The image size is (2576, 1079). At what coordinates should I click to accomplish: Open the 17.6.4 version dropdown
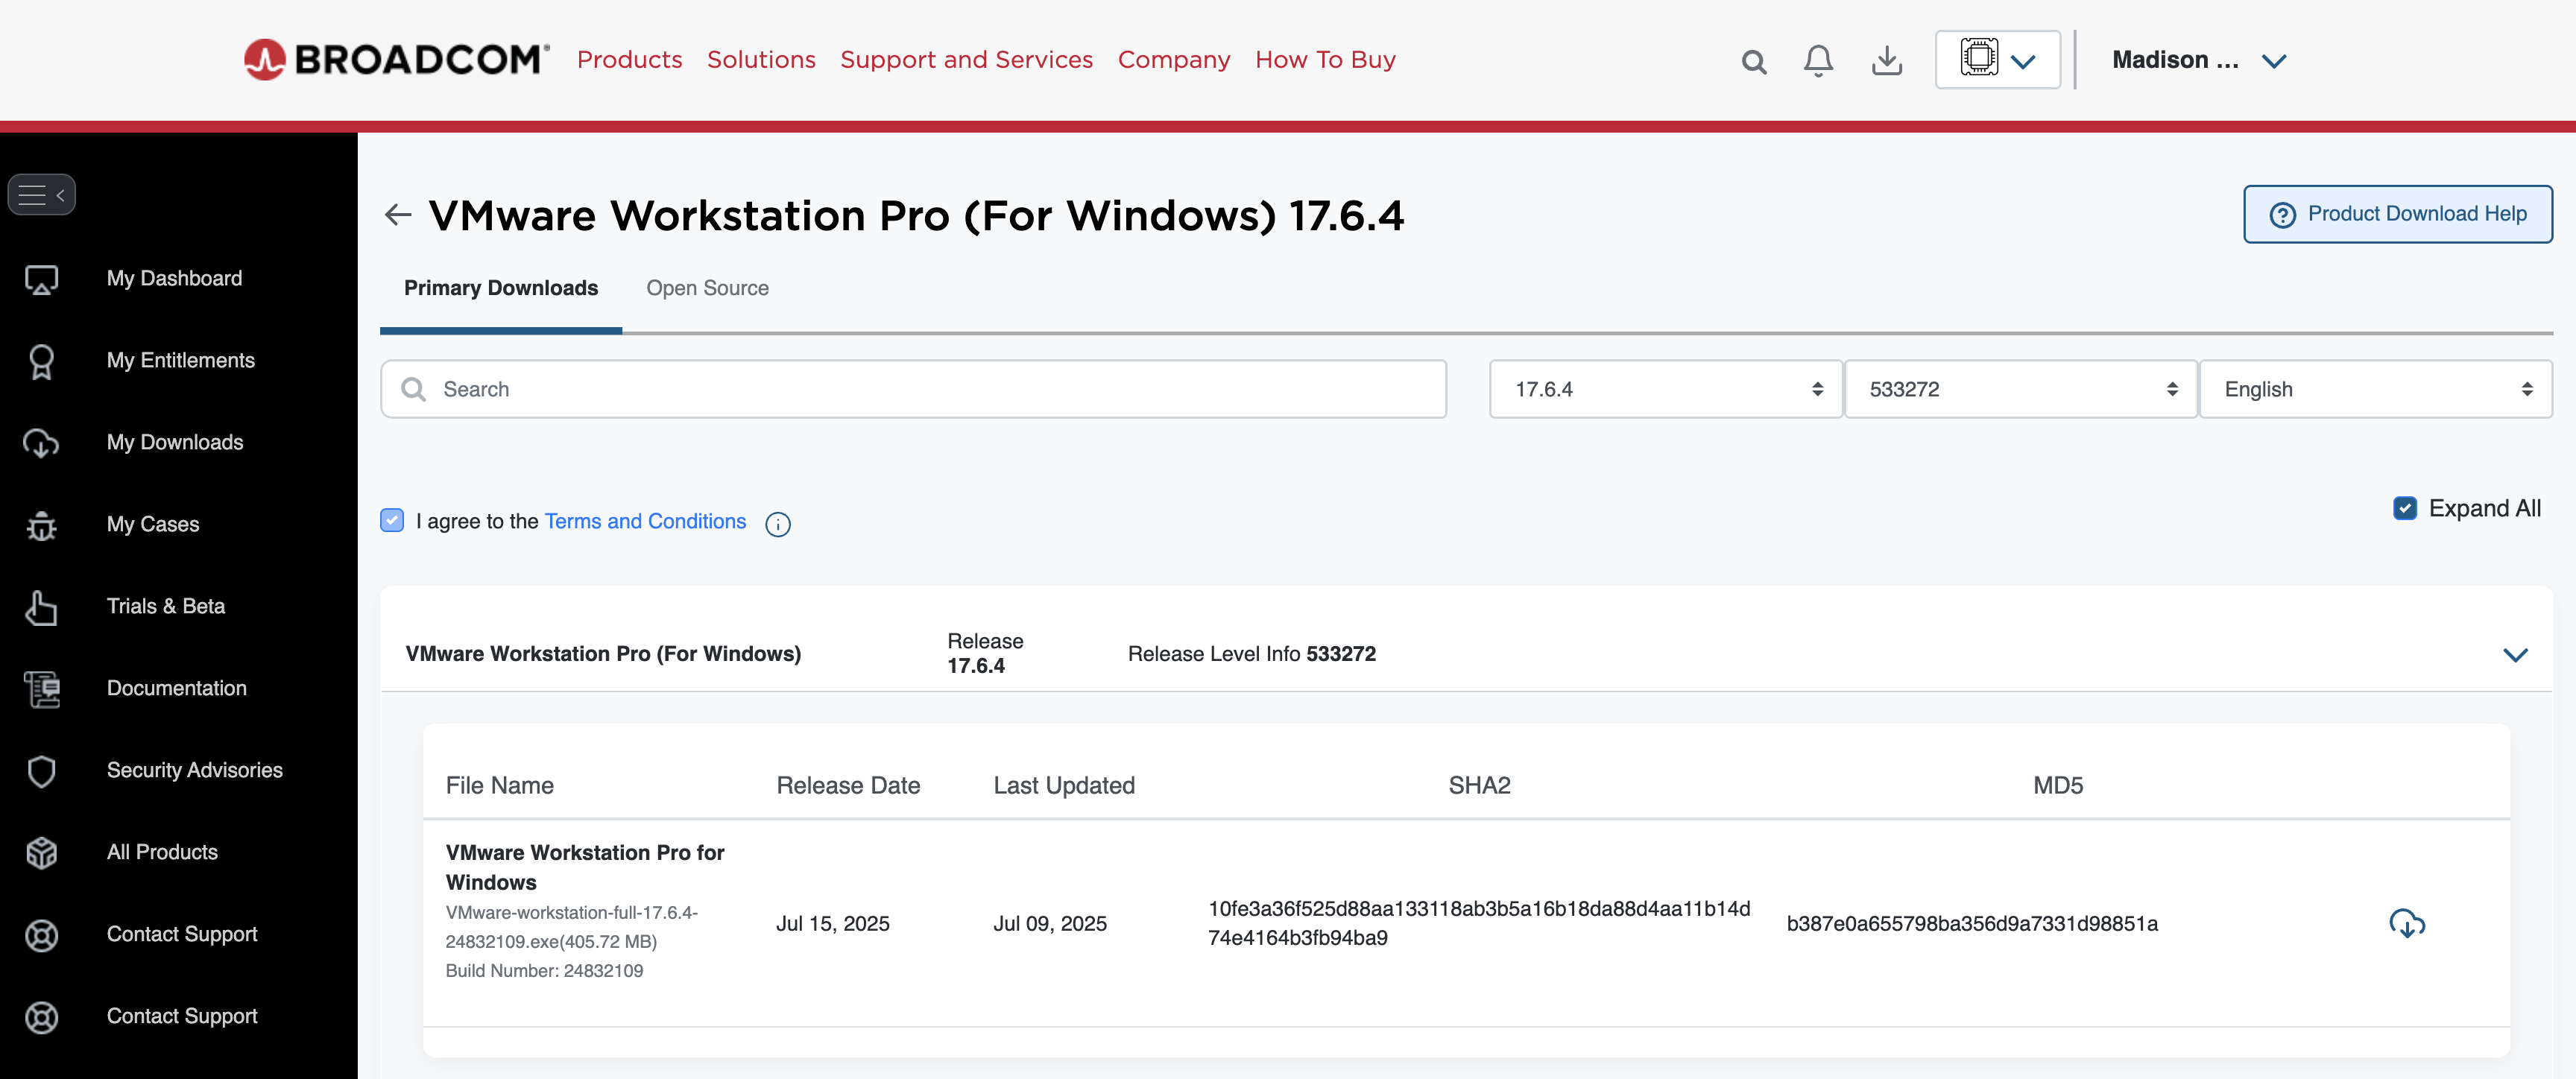1665,389
